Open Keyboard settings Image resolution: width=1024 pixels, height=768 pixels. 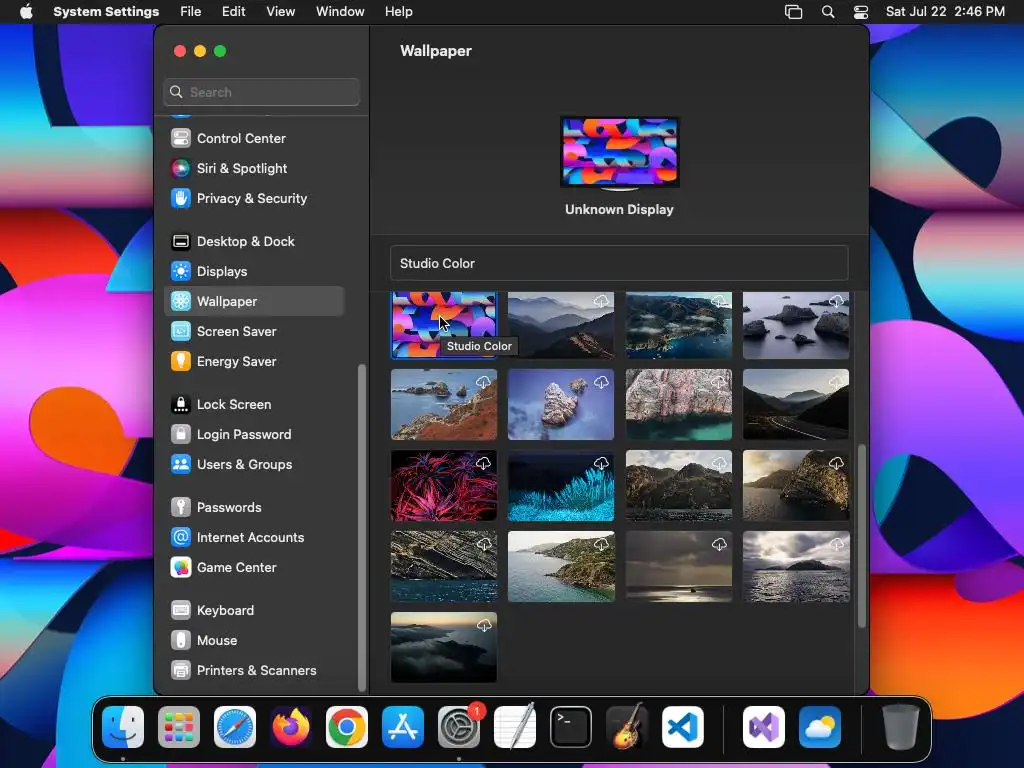[254, 611]
